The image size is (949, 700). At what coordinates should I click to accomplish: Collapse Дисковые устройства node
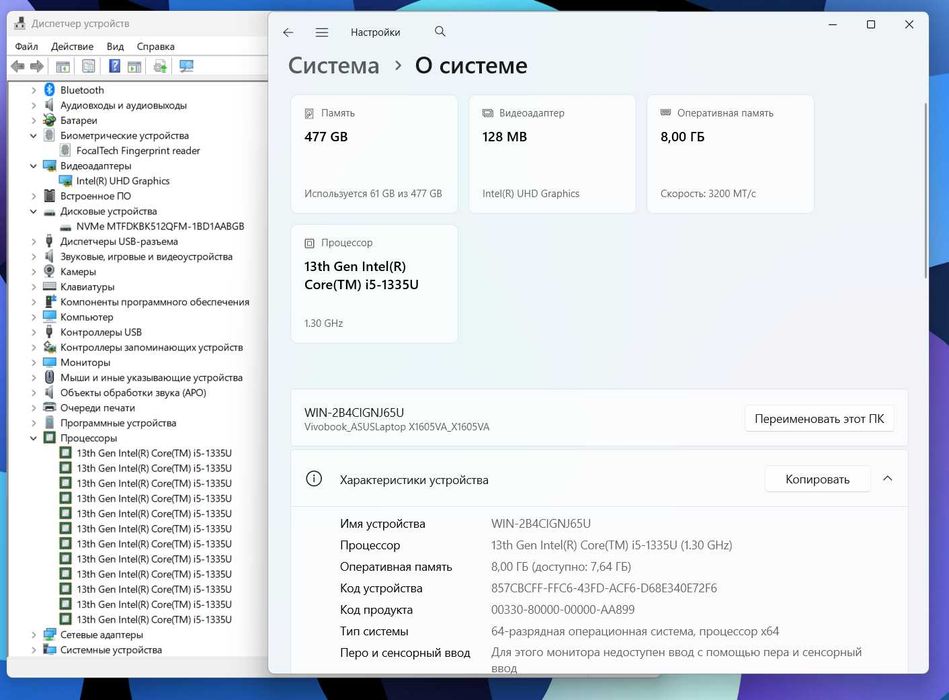tap(34, 211)
